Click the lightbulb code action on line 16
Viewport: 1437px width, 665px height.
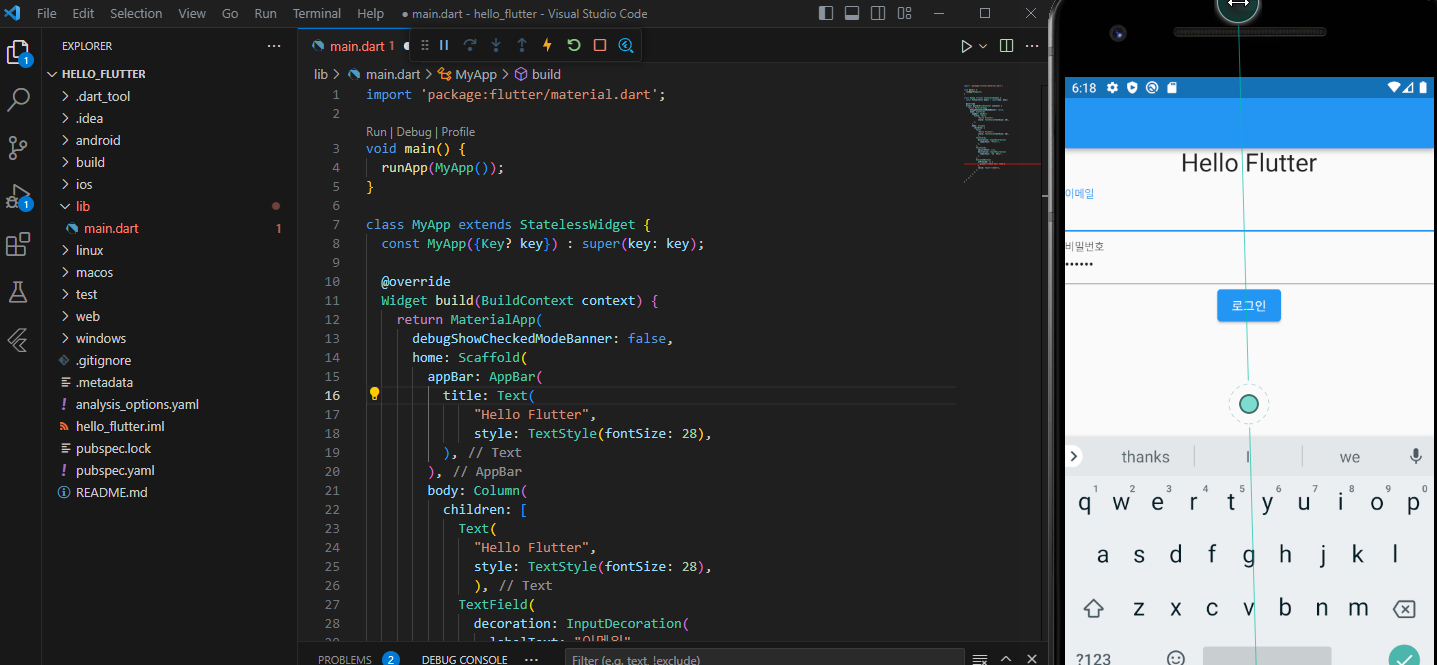(375, 394)
